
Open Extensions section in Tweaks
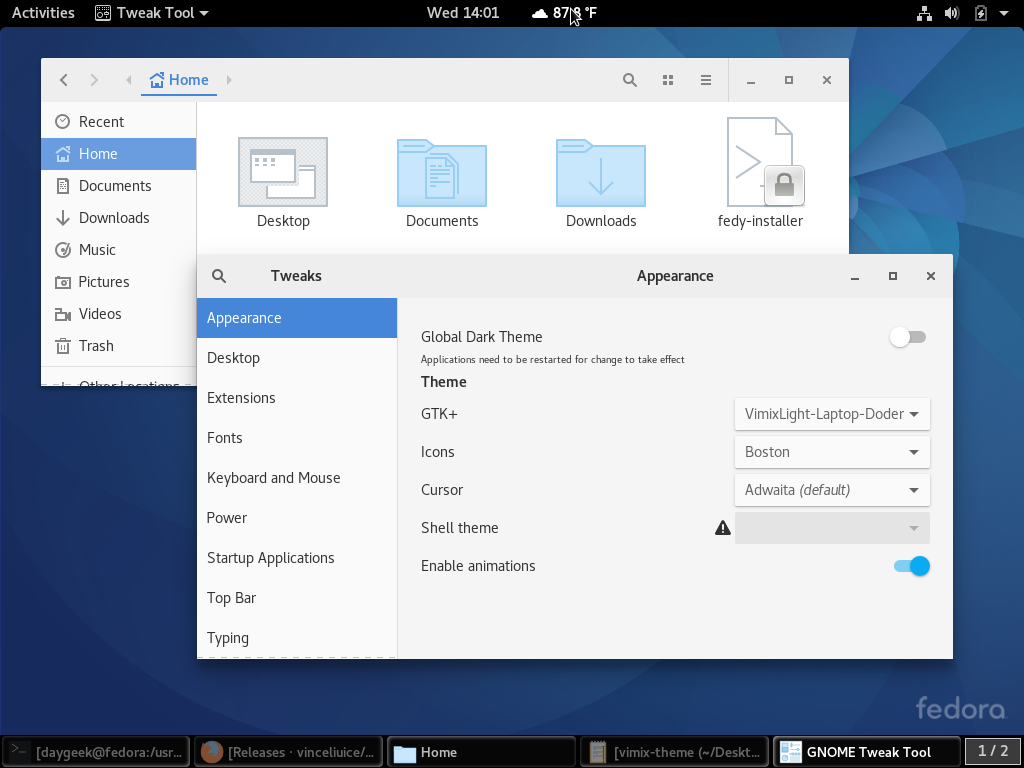pos(296,398)
